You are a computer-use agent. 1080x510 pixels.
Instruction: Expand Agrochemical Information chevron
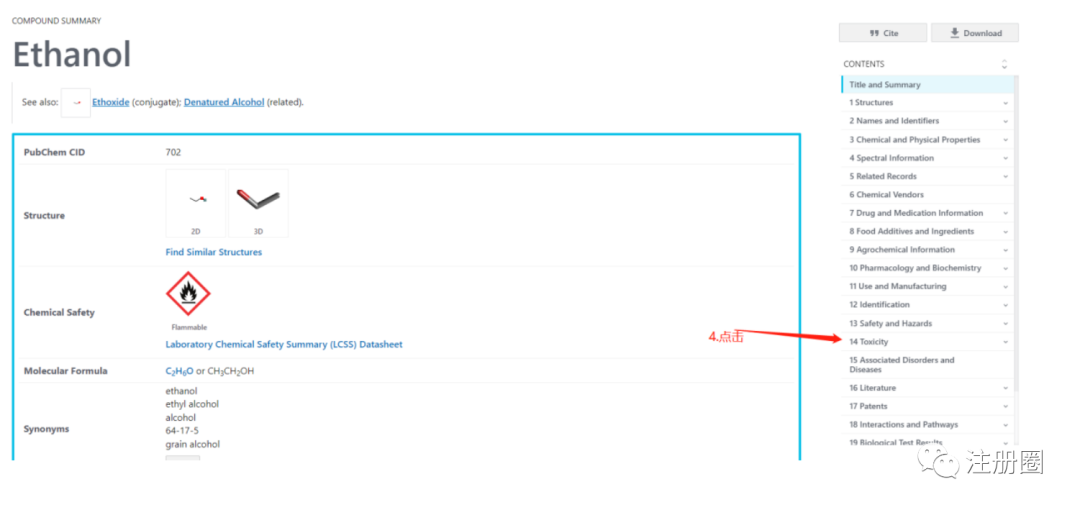tap(1006, 250)
